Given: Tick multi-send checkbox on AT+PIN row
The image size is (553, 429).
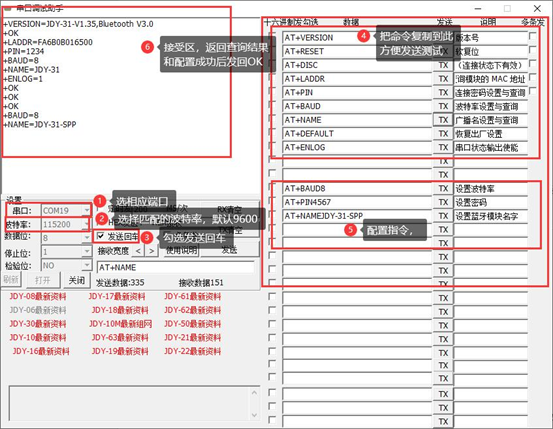Looking at the screenshot, I should tap(533, 91).
